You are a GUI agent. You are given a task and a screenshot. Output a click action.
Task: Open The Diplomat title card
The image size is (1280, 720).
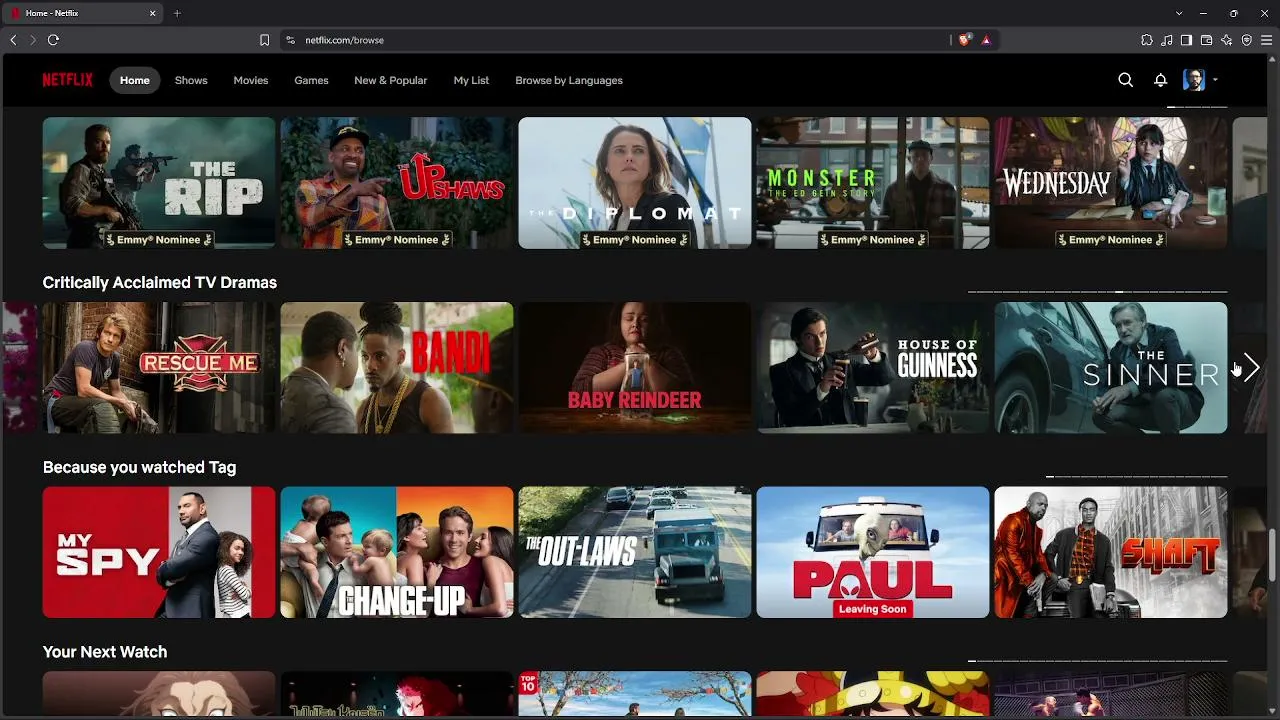click(x=635, y=183)
